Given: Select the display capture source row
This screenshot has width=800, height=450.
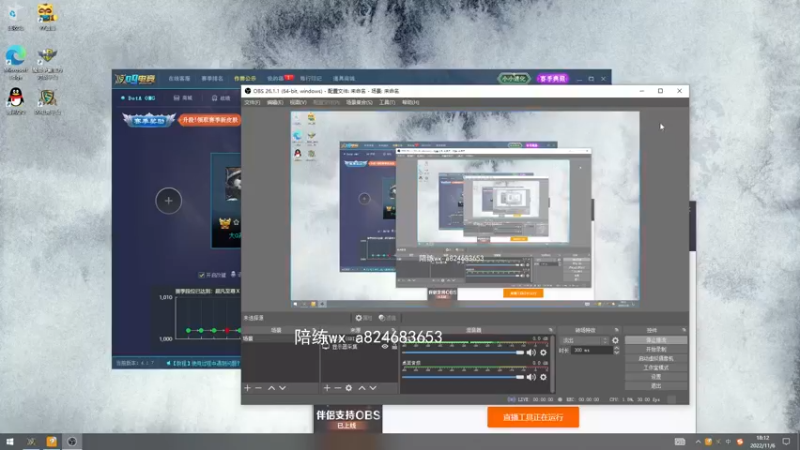Looking at the screenshot, I should [359, 346].
